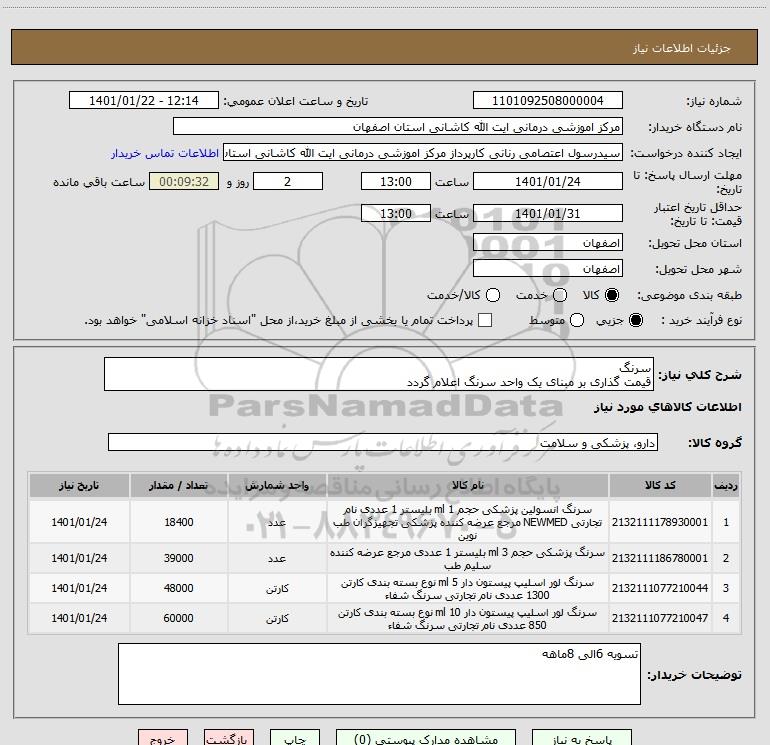770x745 pixels.
Task: Click the توضیحات خریدار text area
Action: click(379, 674)
